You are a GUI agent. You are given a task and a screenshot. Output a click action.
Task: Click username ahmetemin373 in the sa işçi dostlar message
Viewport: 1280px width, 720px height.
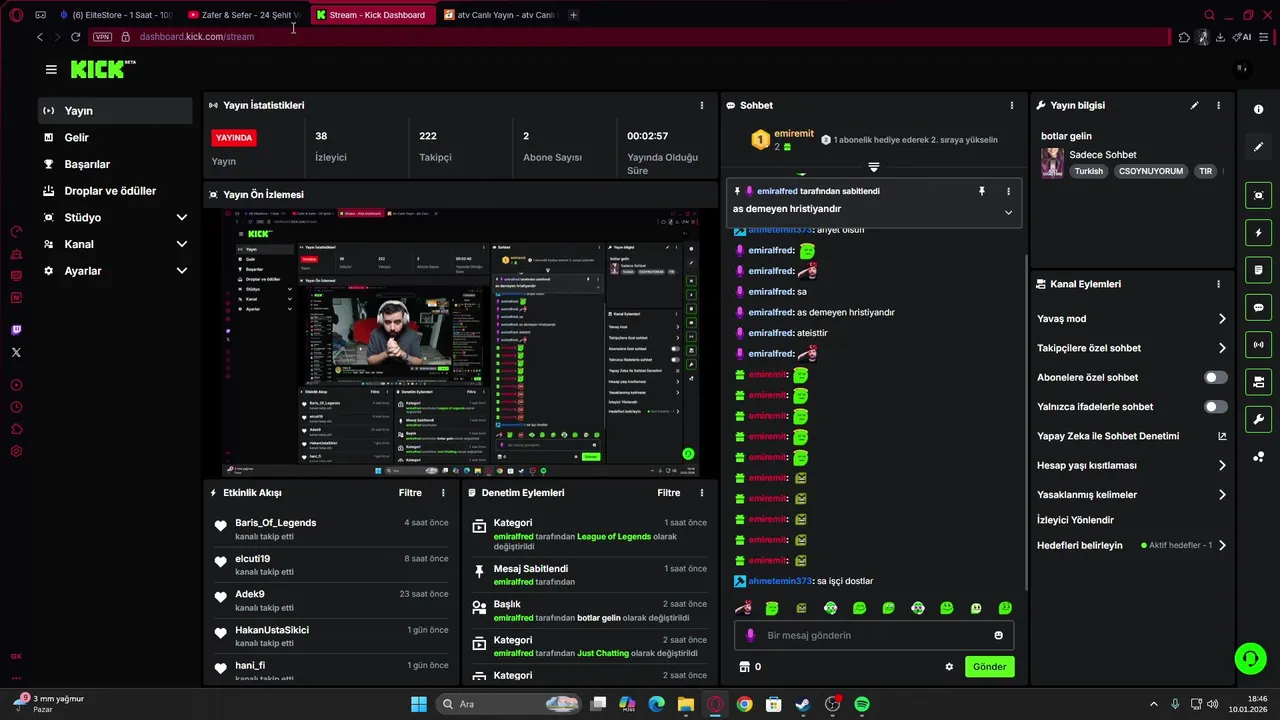[x=780, y=581]
